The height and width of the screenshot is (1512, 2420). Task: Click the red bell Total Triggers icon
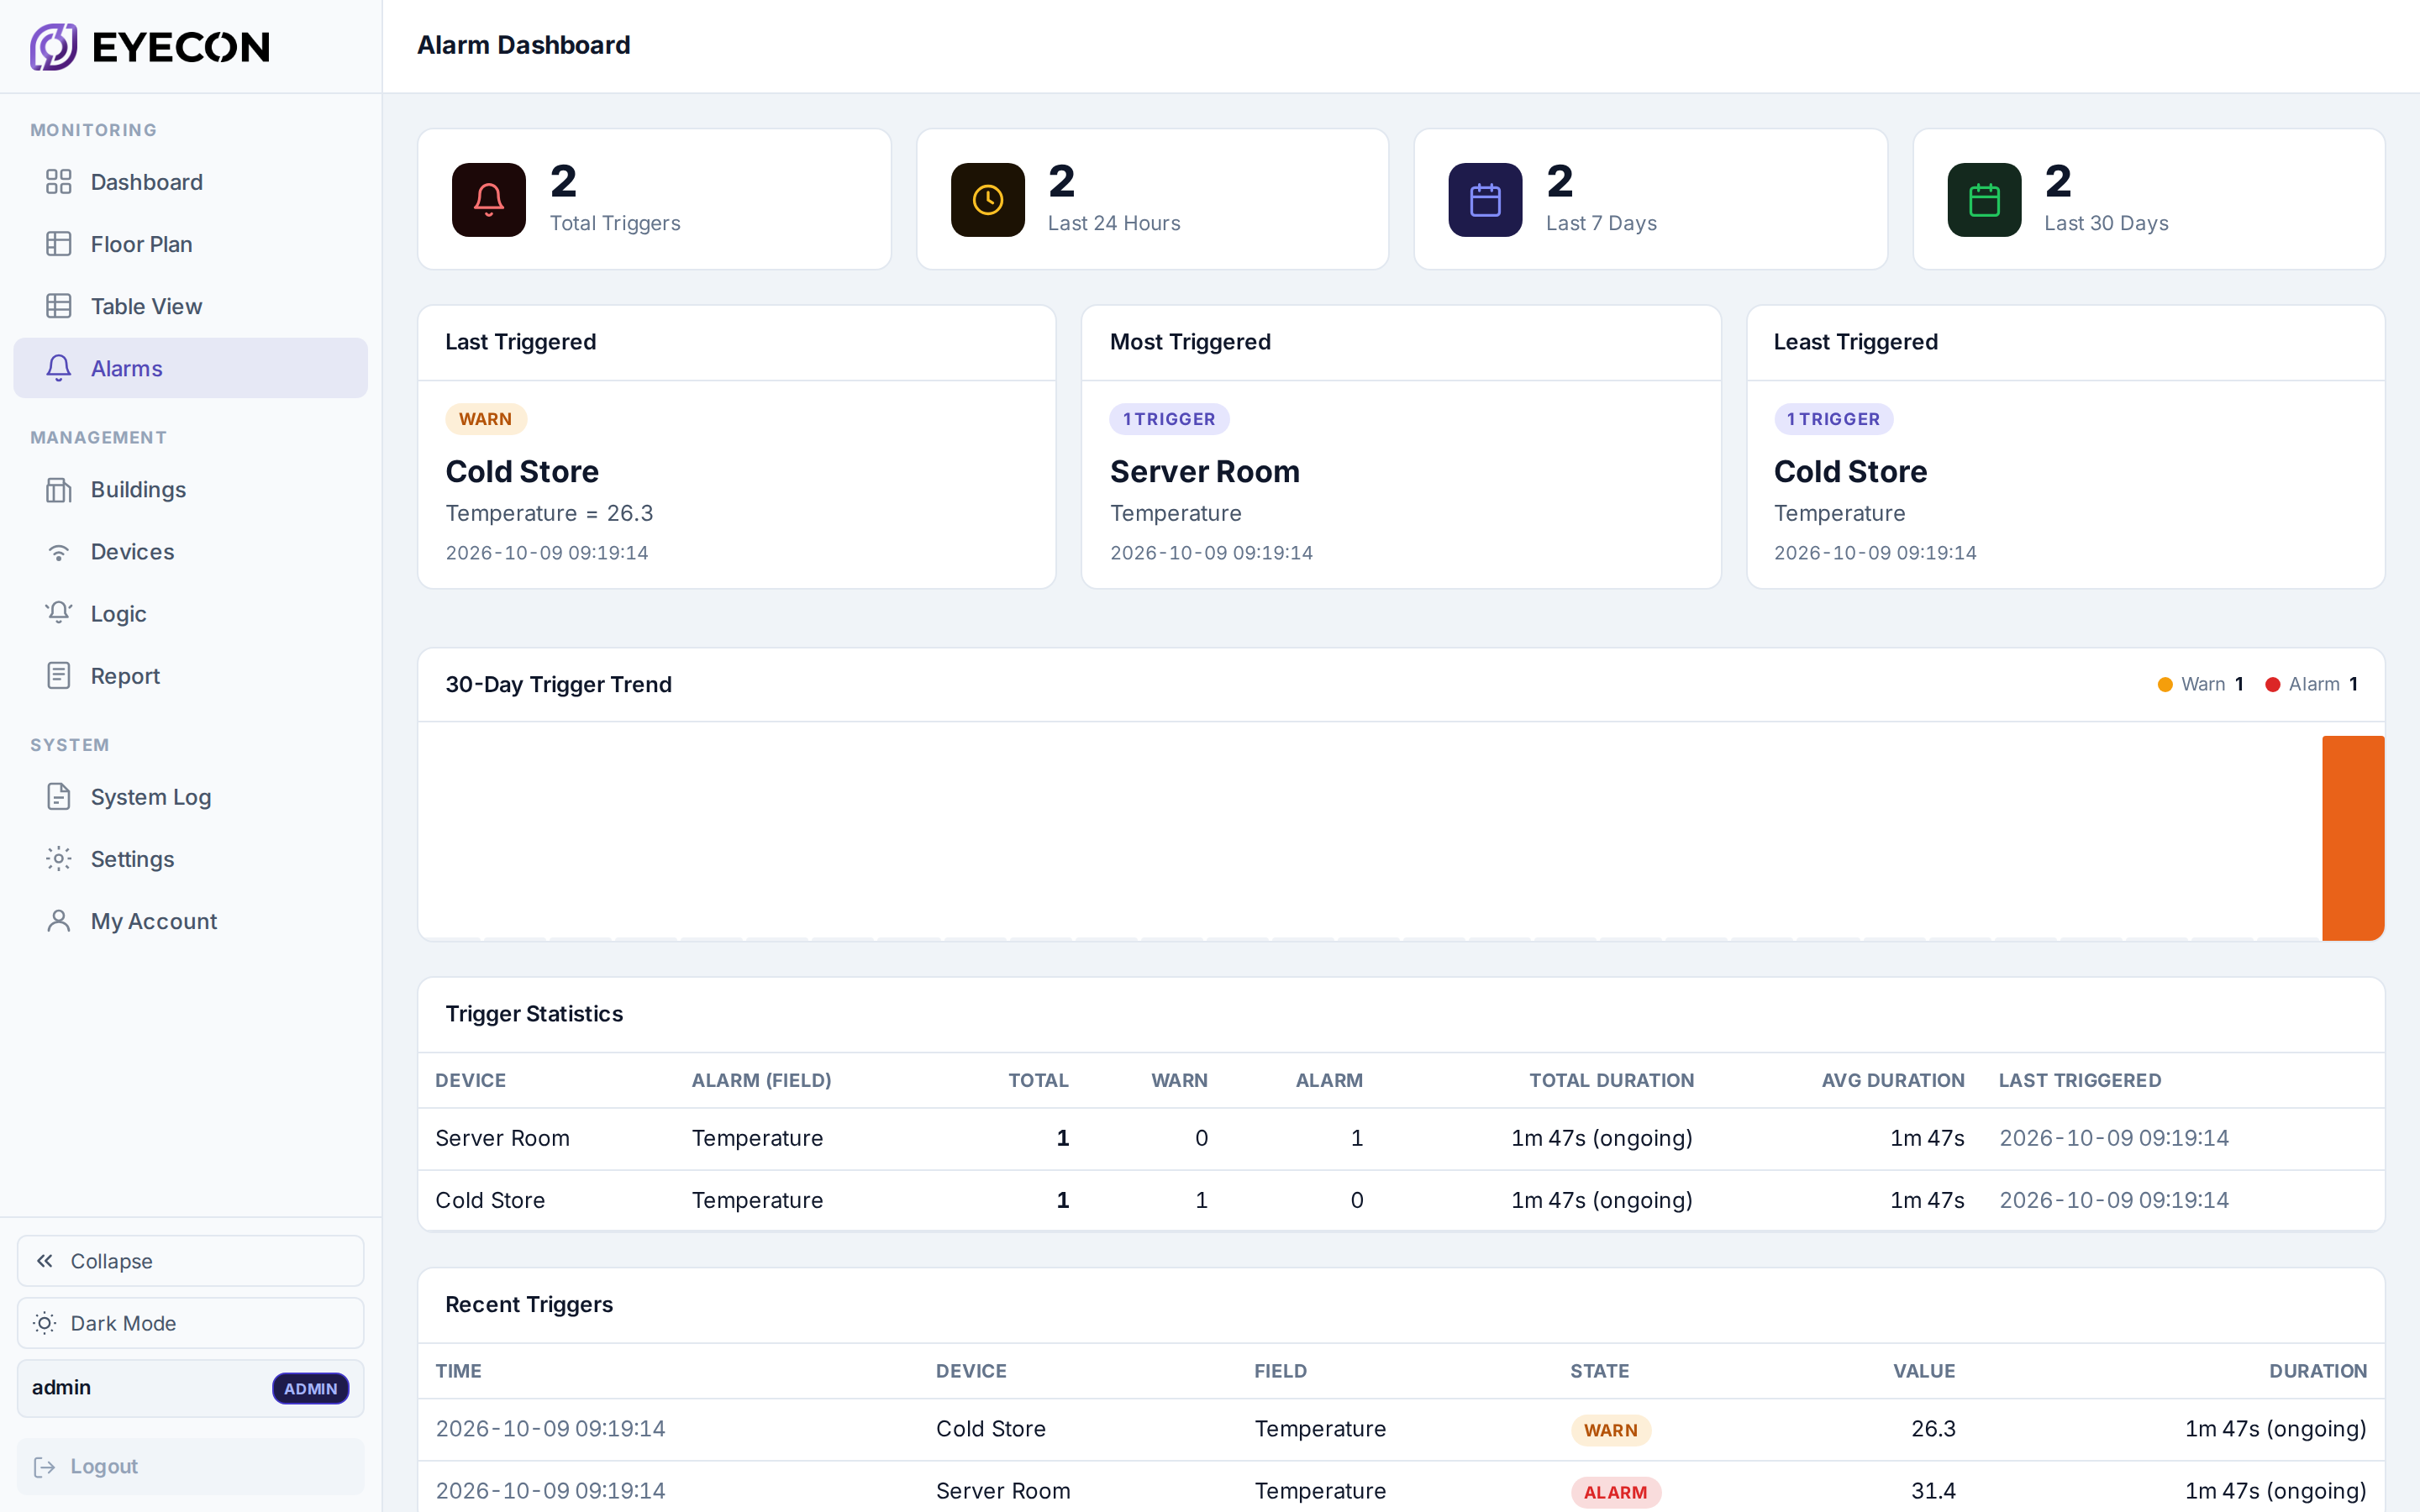coord(489,200)
